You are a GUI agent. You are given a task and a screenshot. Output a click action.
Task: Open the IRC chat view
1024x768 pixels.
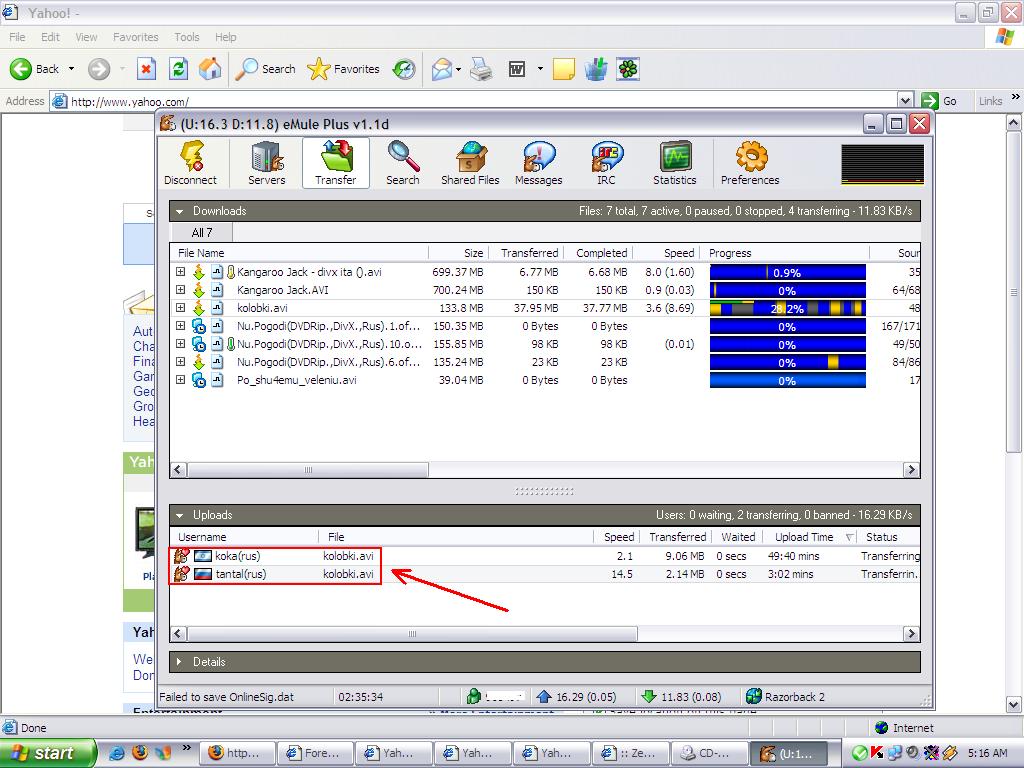point(606,163)
